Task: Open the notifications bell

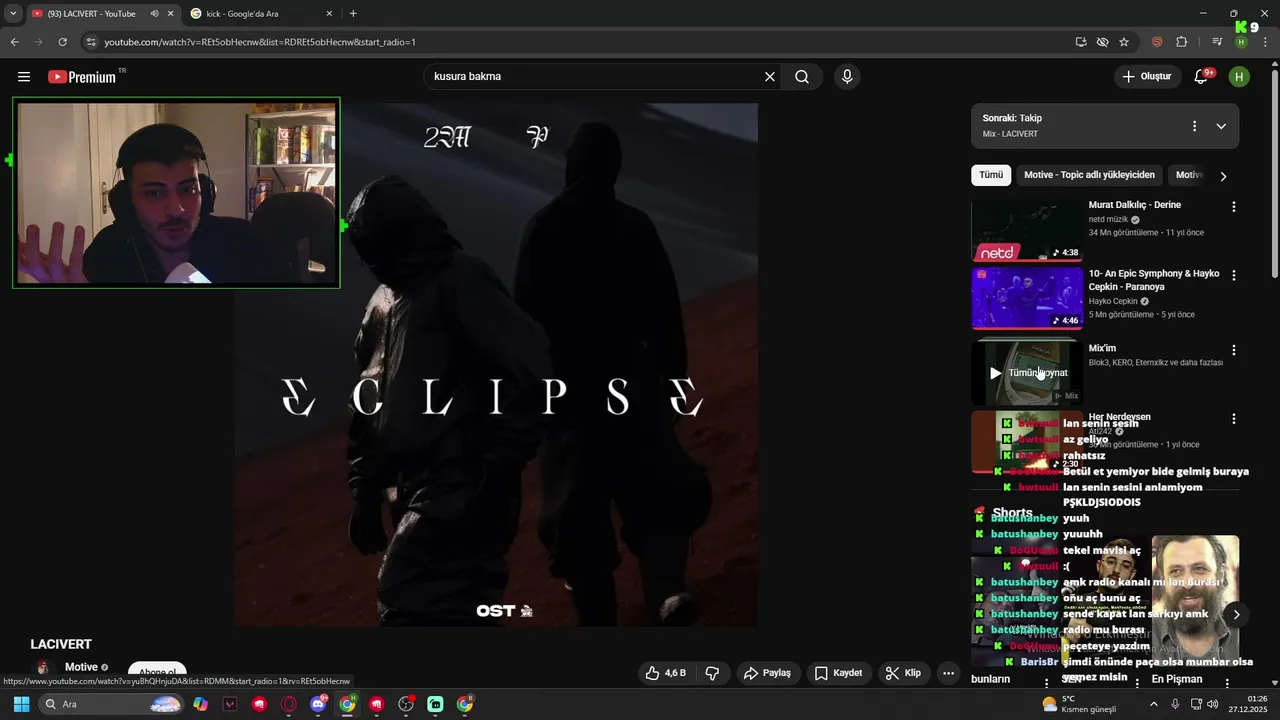Action: [x=1202, y=77]
